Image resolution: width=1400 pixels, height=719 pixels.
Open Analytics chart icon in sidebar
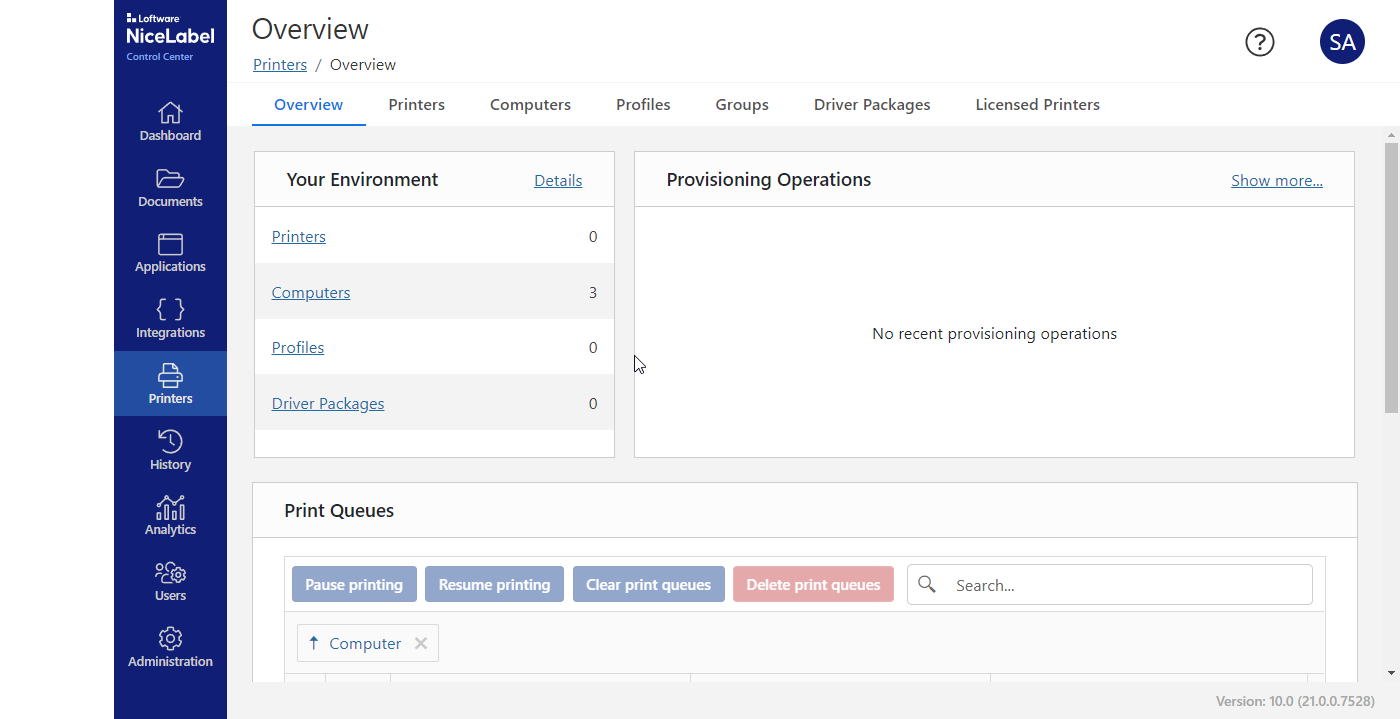tap(170, 508)
